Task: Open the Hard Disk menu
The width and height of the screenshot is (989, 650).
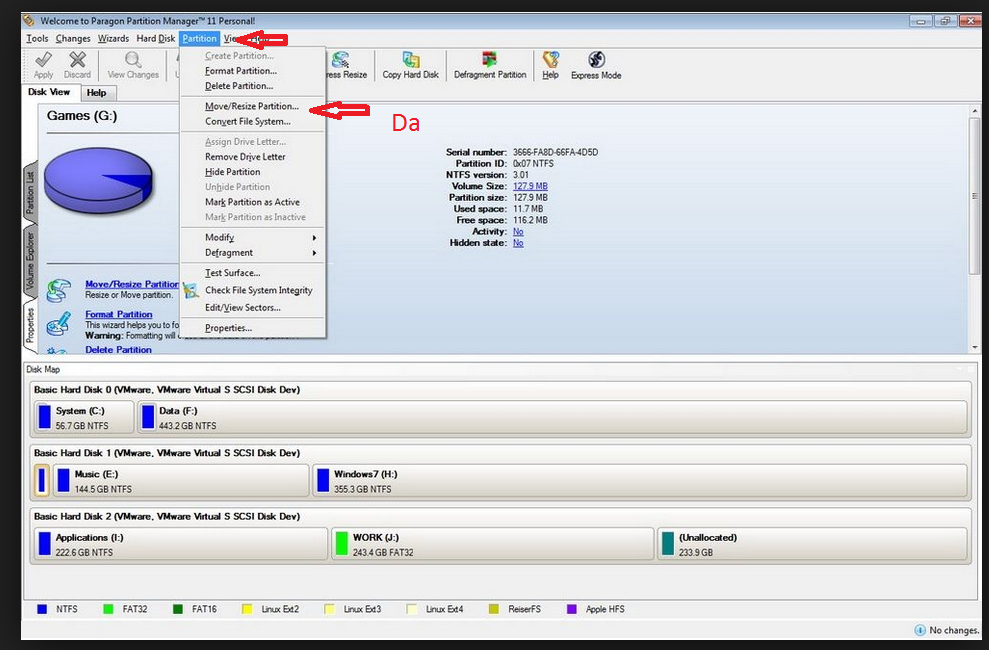Action: click(156, 38)
